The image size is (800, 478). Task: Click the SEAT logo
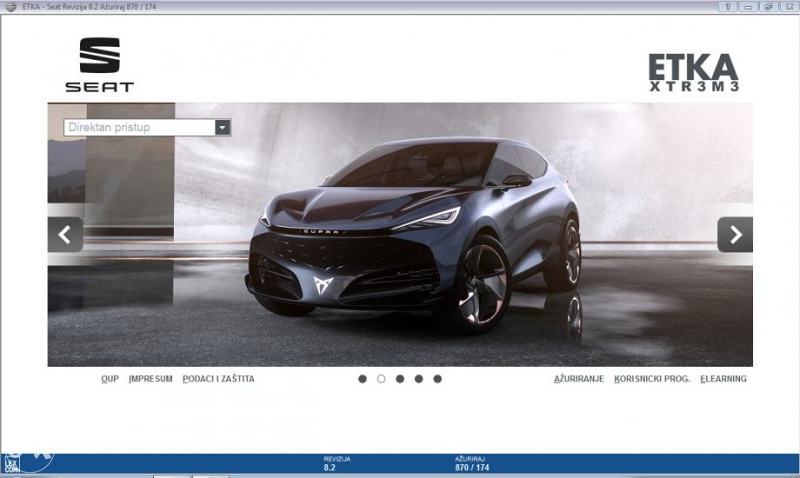pos(99,65)
